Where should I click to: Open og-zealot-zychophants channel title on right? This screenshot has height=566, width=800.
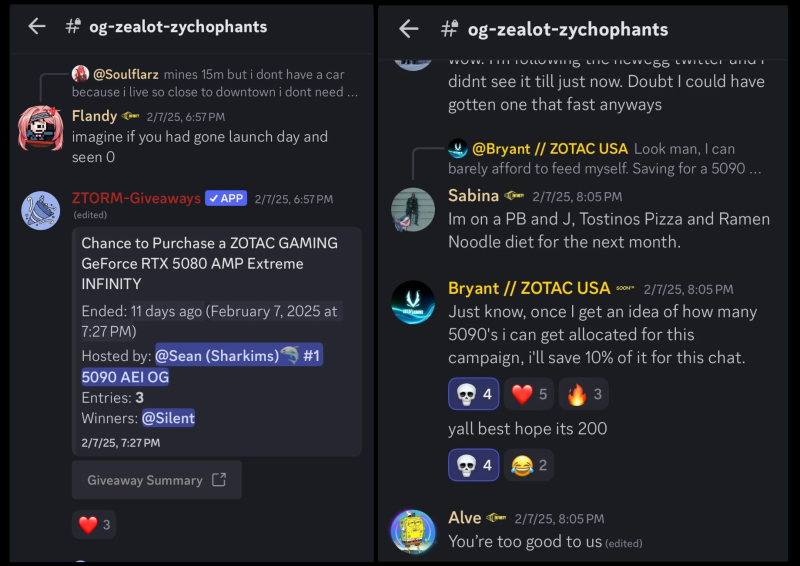click(568, 29)
